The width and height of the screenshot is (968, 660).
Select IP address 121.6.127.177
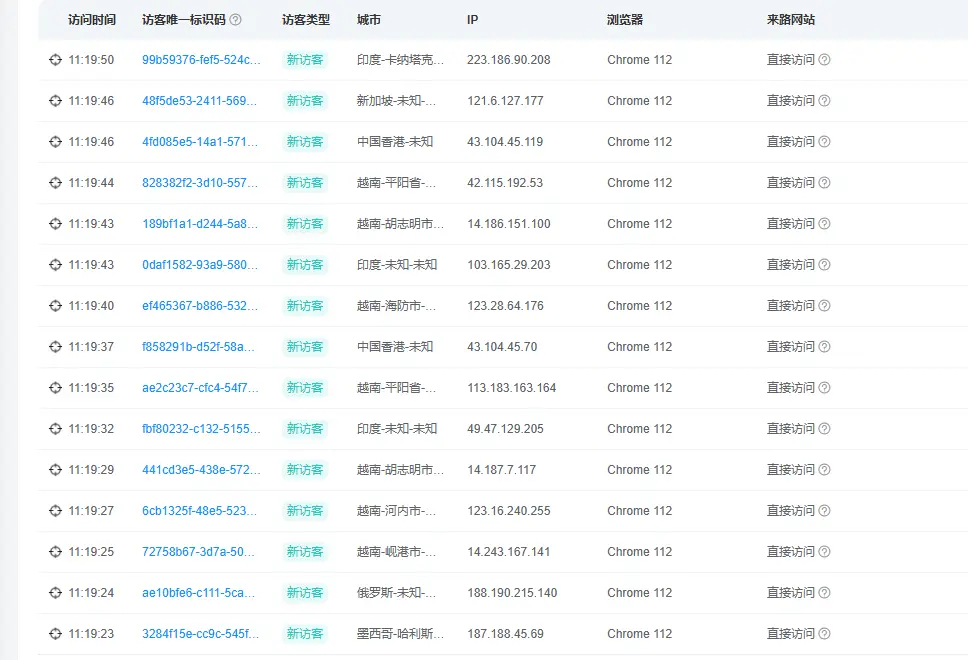click(505, 101)
